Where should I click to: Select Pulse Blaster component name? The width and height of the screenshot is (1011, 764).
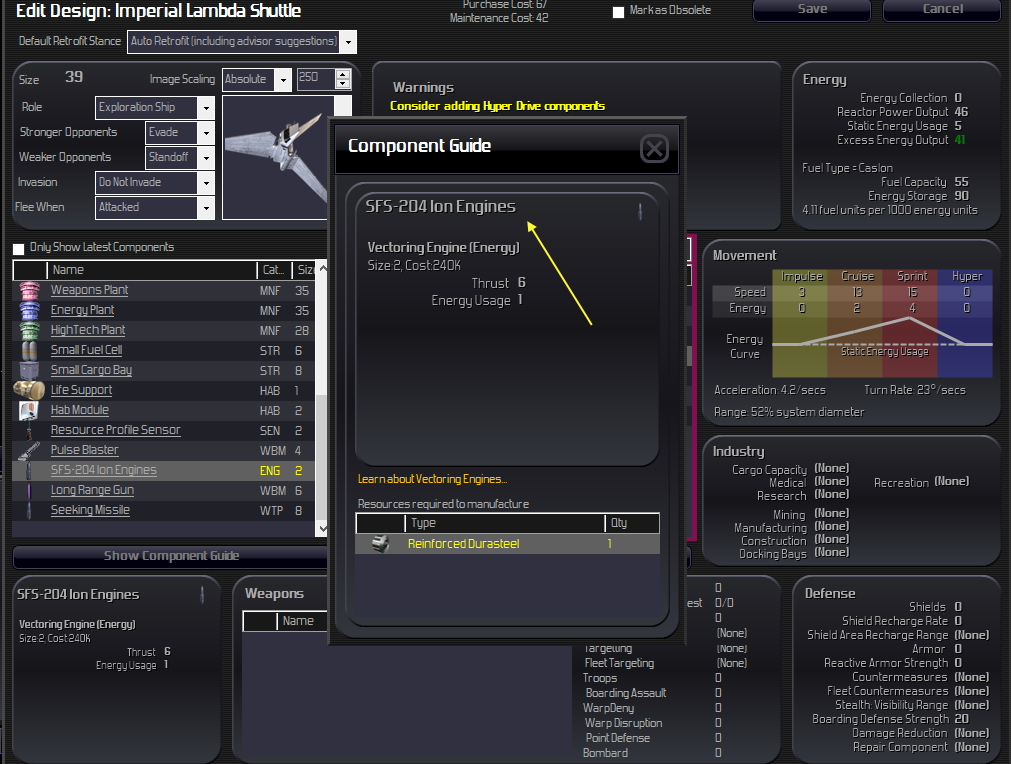tap(84, 450)
